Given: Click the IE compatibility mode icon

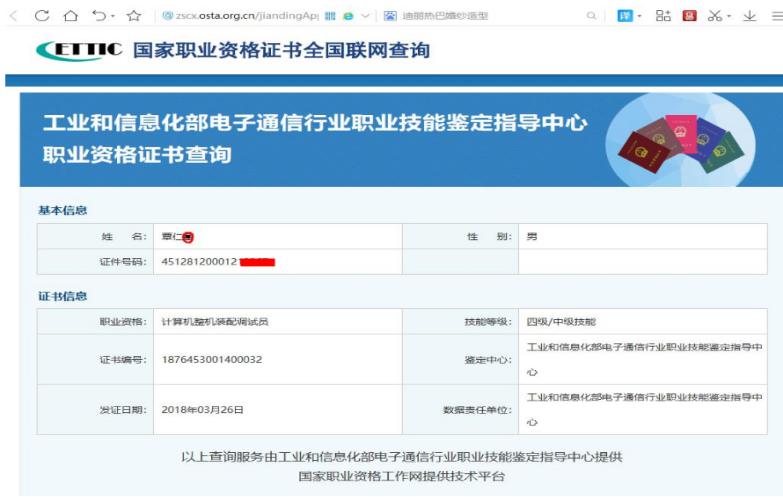Looking at the screenshot, I should [347, 16].
